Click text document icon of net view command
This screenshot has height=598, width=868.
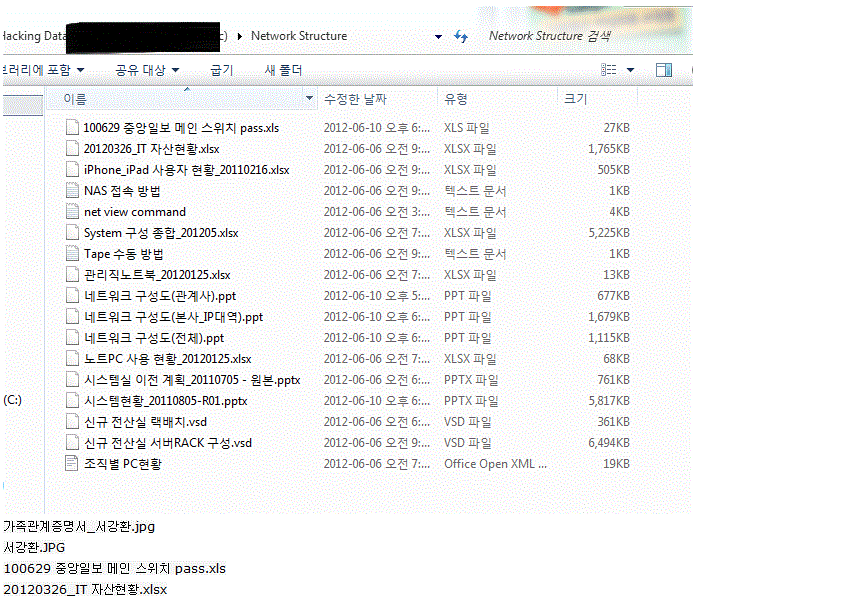(x=72, y=212)
